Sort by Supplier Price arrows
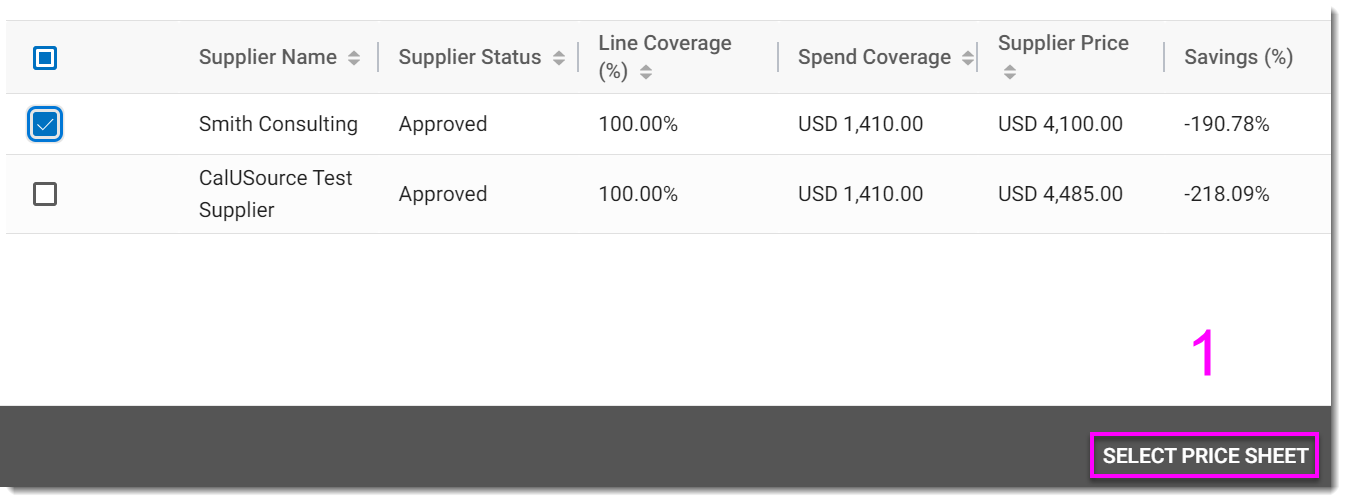 1010,72
